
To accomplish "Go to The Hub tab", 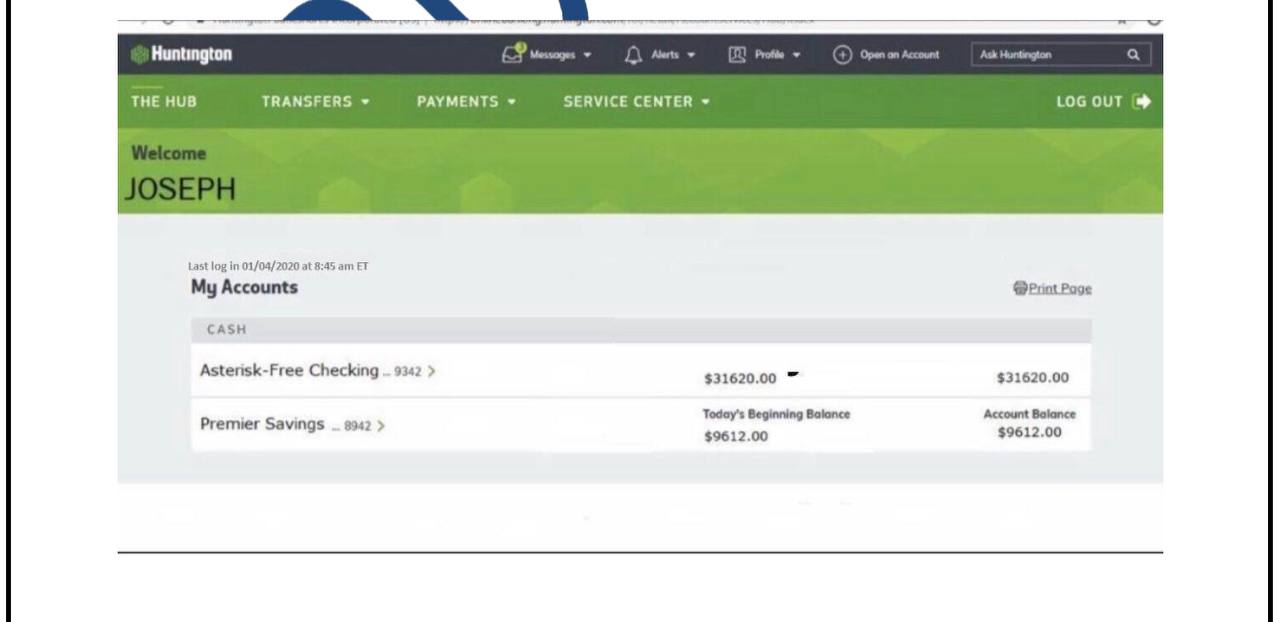I will (156, 102).
